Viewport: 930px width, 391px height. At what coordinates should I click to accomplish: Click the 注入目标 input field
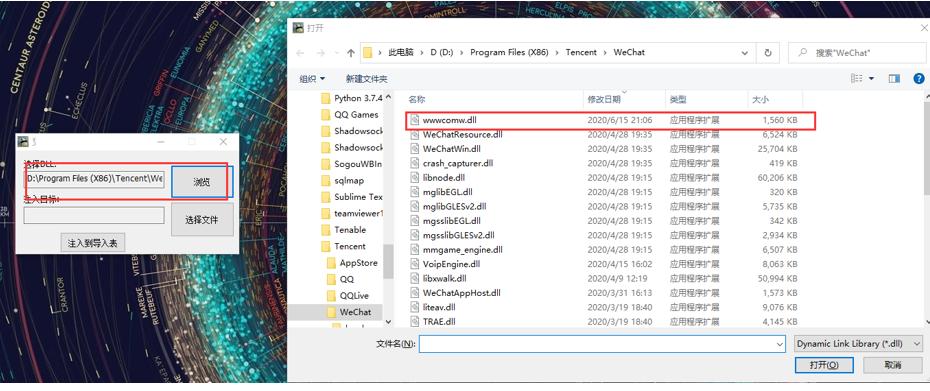pos(94,215)
